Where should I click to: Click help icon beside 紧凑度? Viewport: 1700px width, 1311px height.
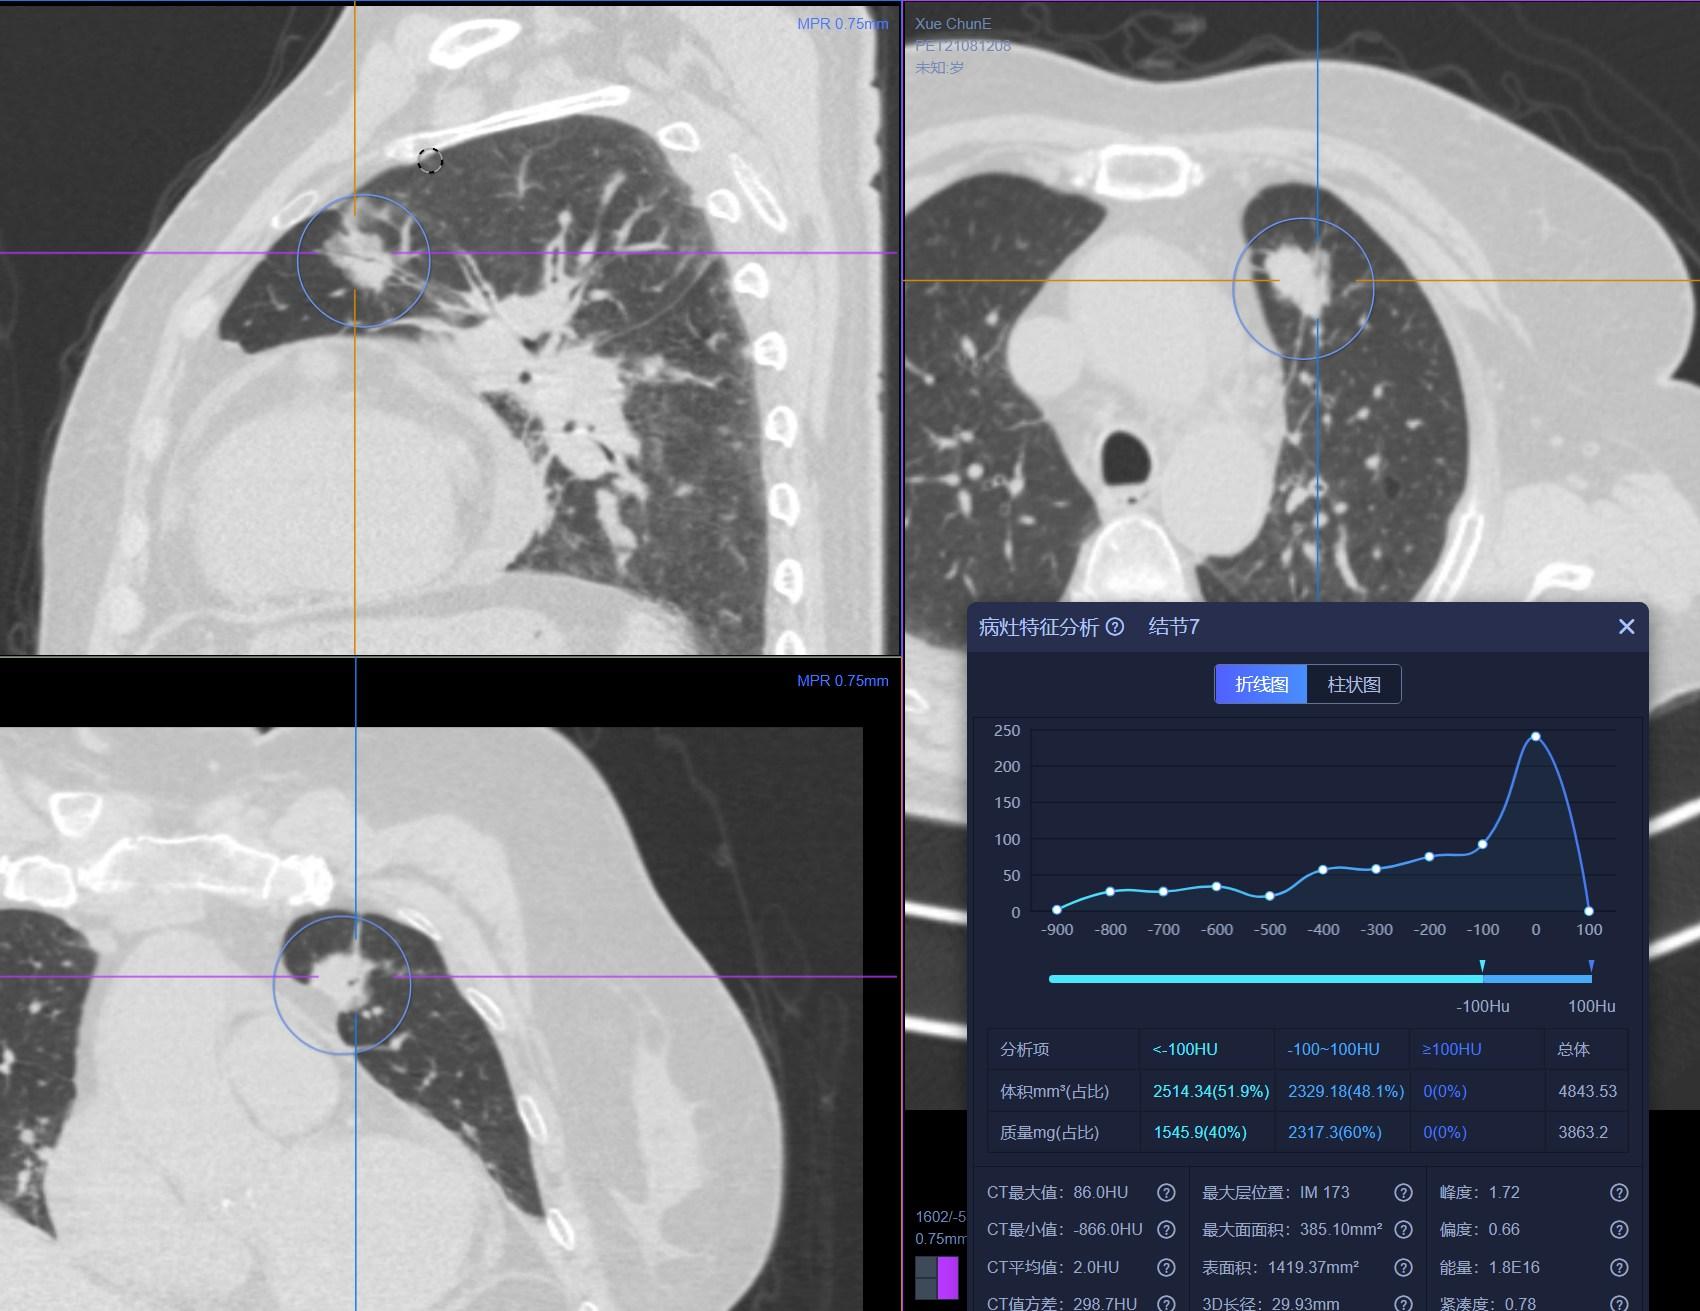click(x=1619, y=1304)
